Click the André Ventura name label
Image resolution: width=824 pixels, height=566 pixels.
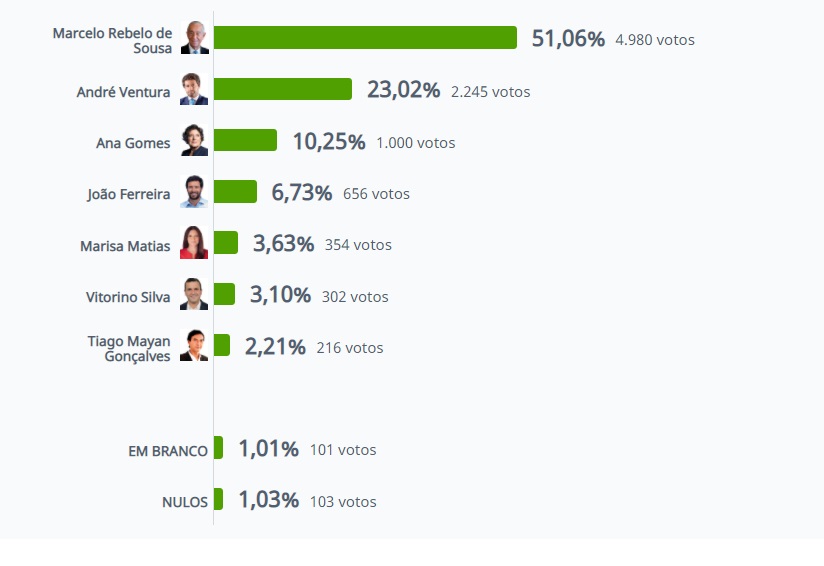123,92
